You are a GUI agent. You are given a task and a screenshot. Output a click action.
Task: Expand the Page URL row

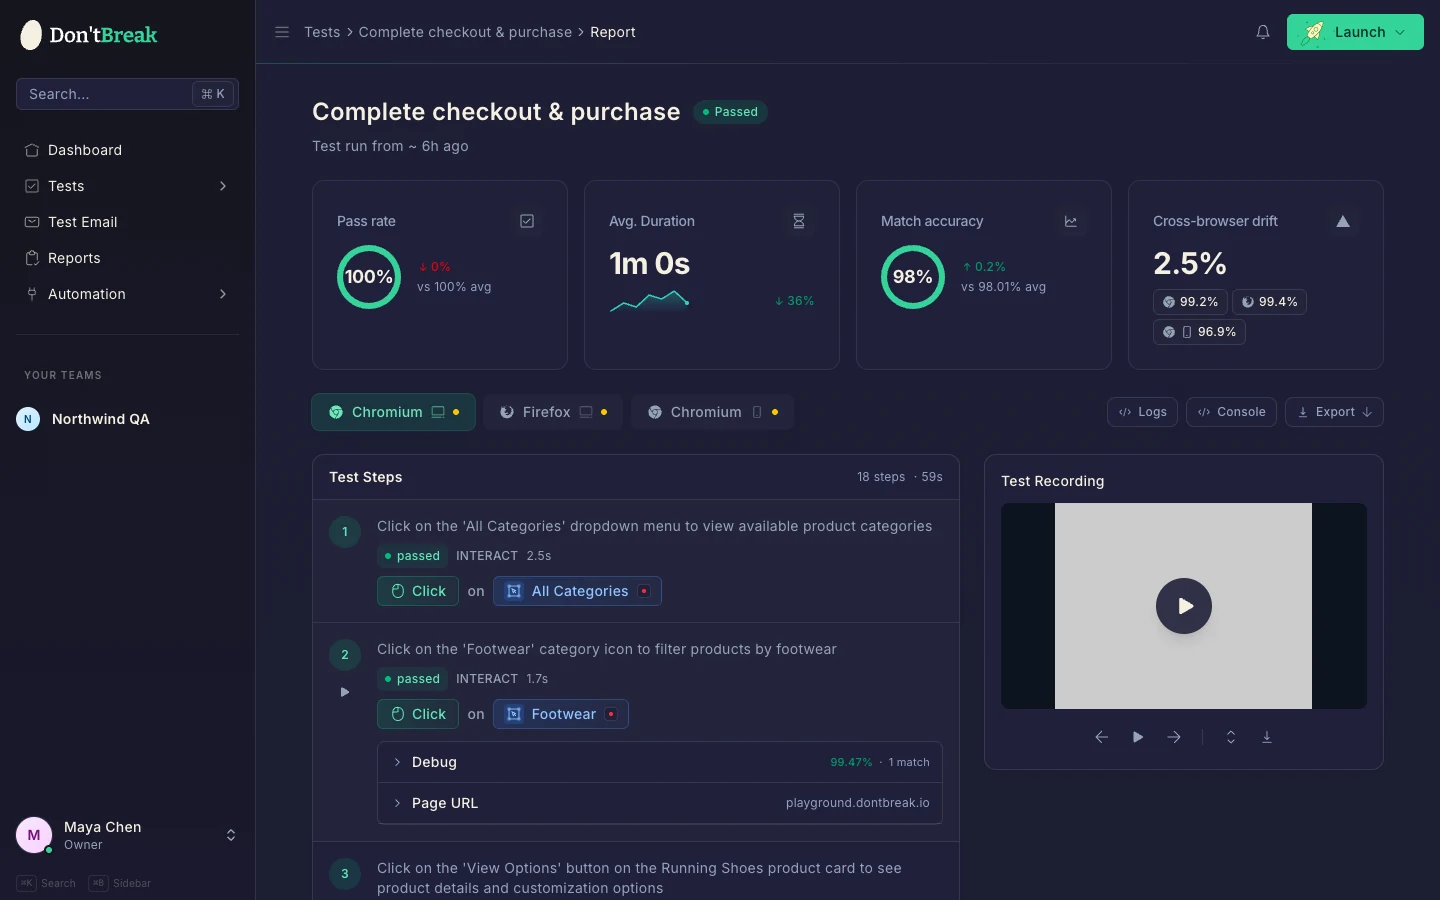660,803
